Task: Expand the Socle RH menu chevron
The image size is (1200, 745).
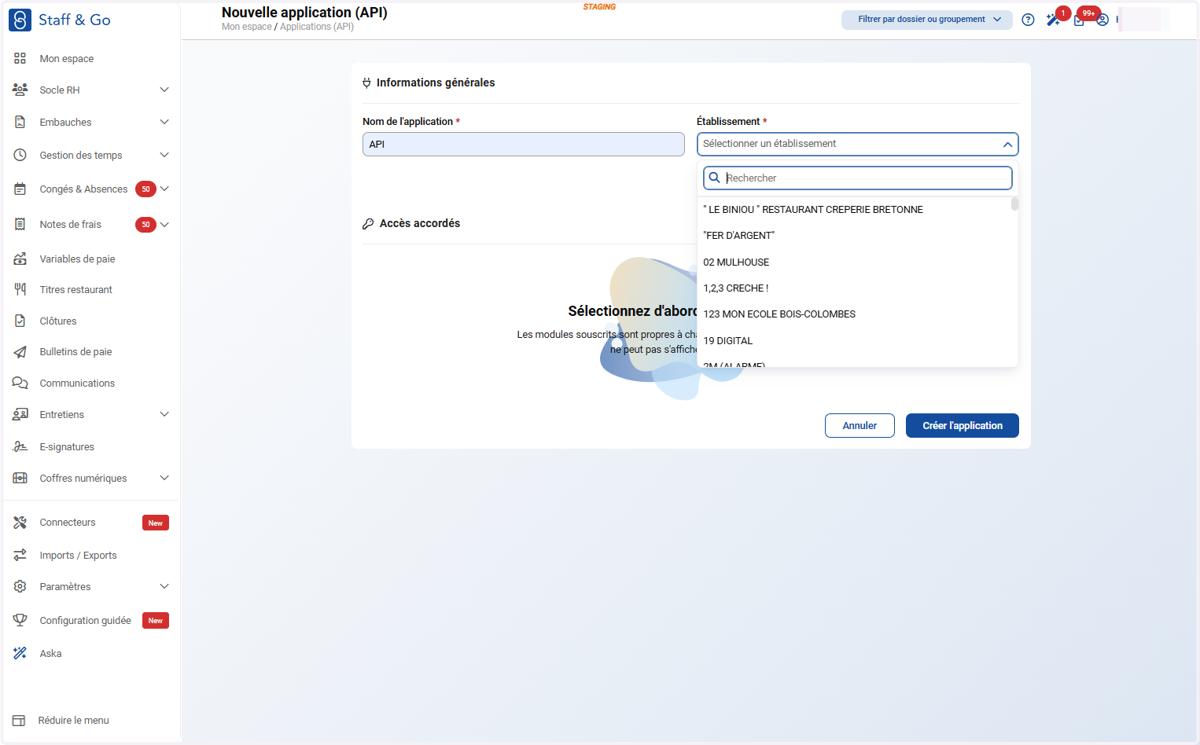Action: pos(164,90)
